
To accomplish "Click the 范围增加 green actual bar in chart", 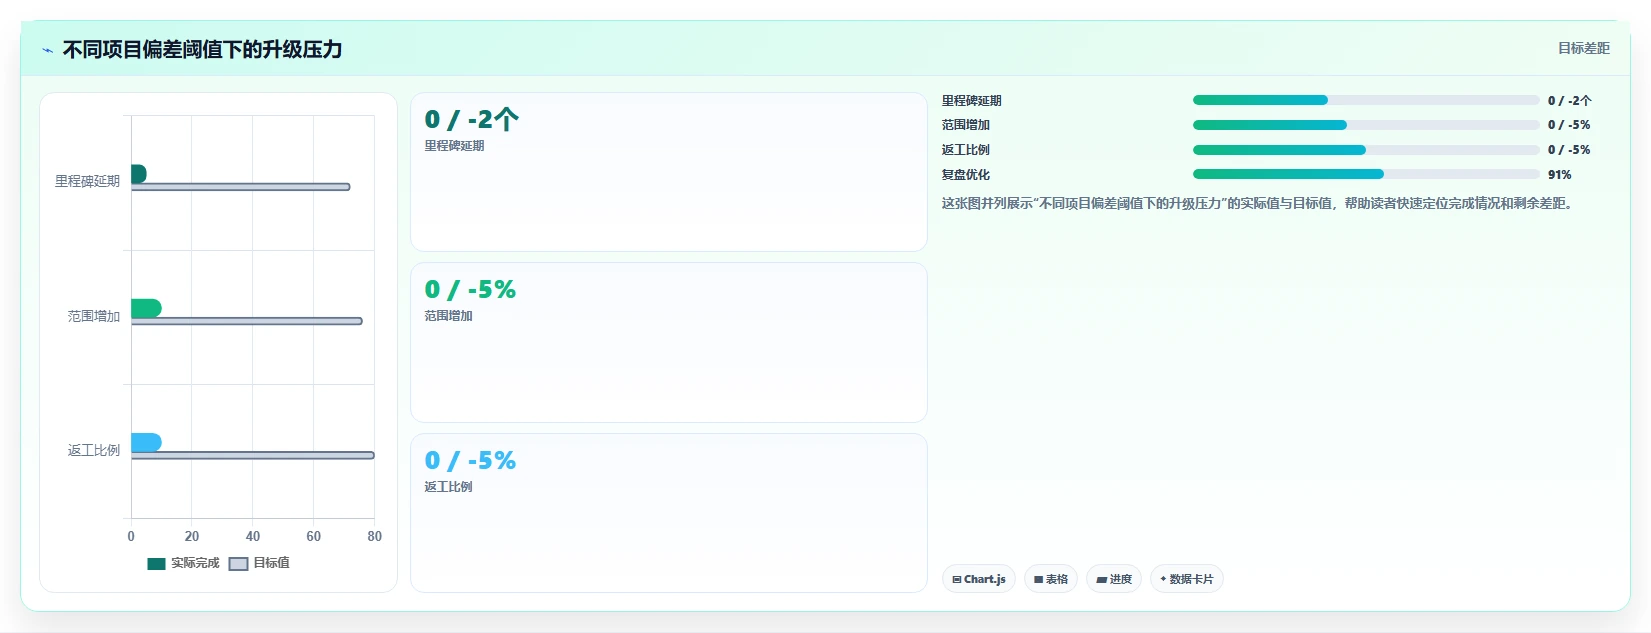I will coord(146,308).
